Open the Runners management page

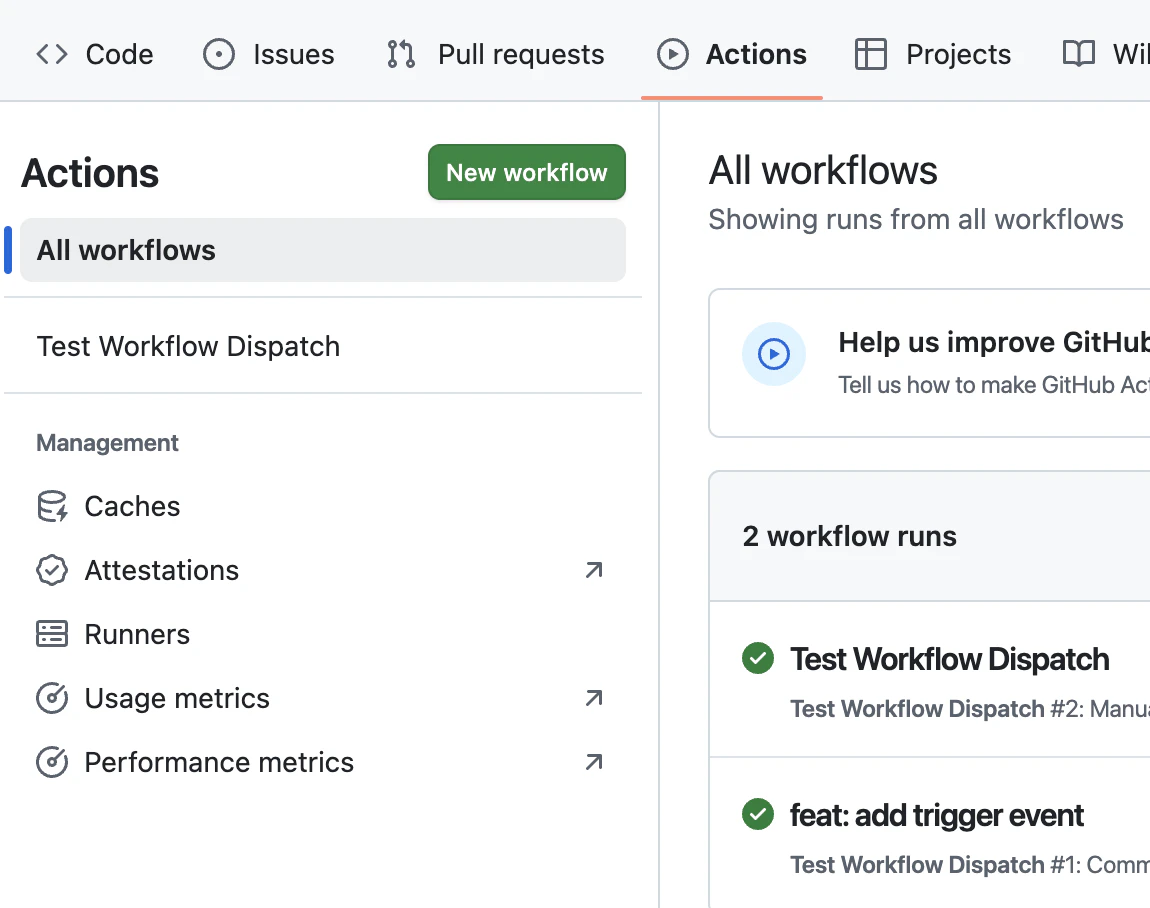(137, 634)
